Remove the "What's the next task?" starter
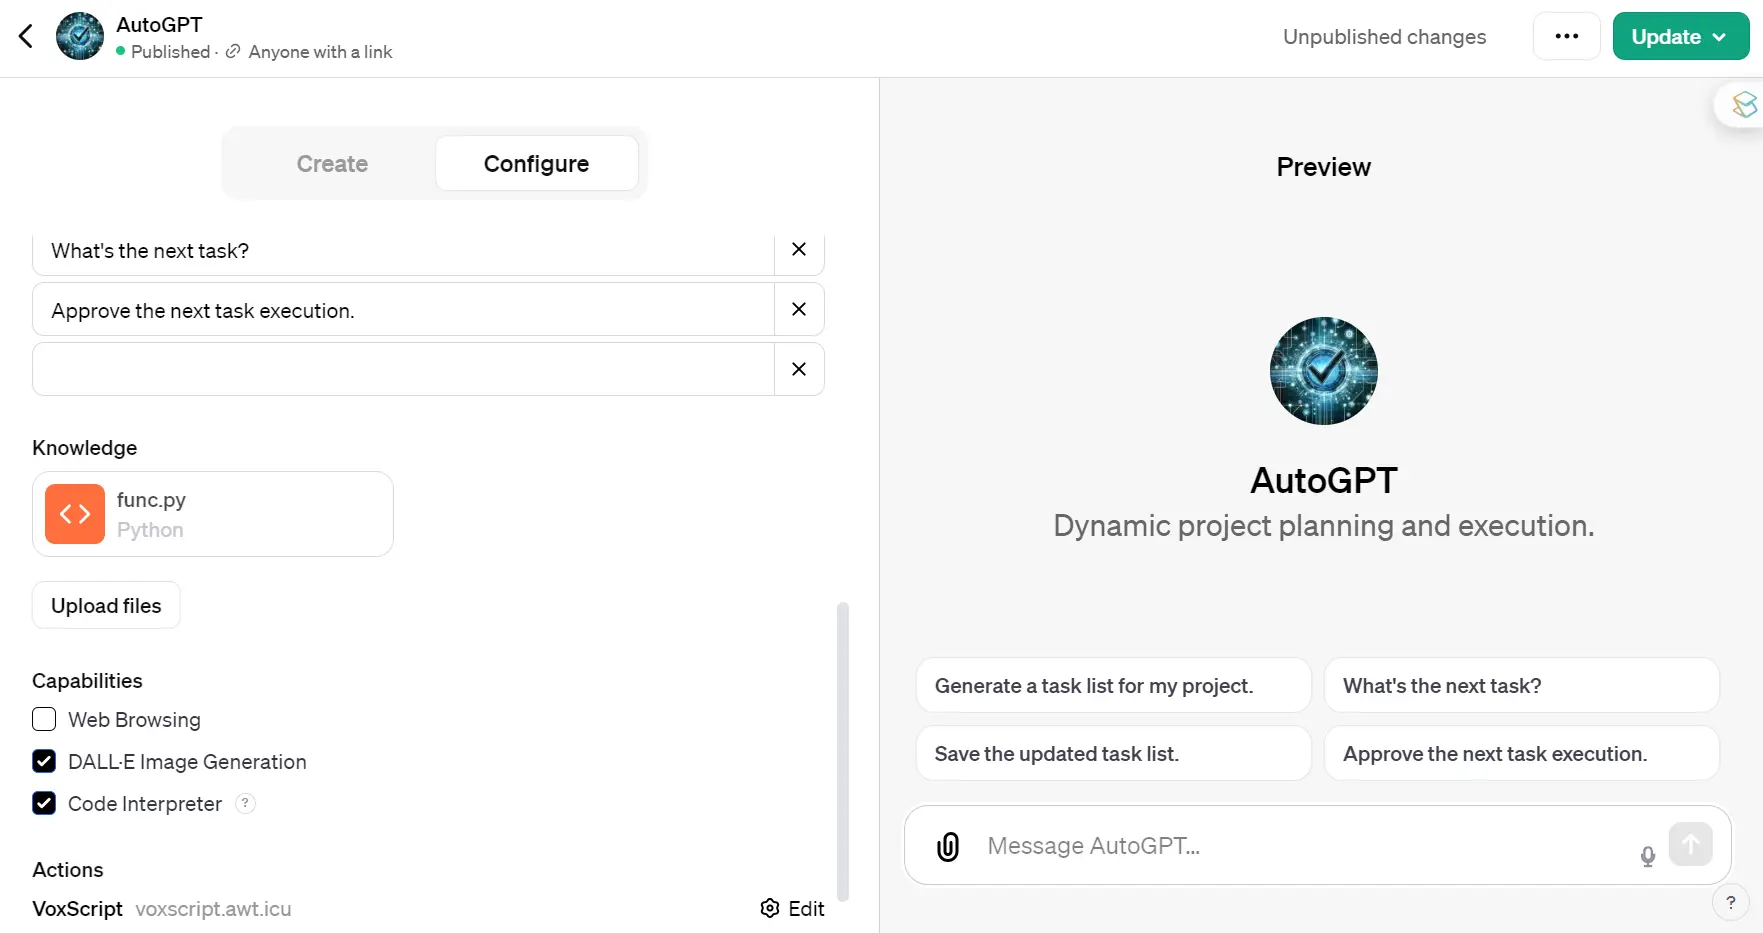The height and width of the screenshot is (933, 1763). click(799, 250)
